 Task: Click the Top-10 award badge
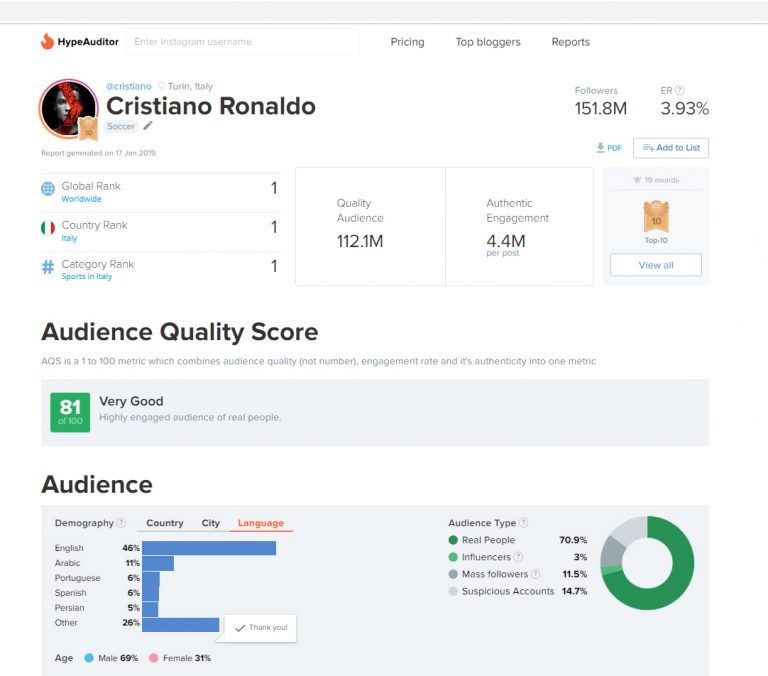(656, 217)
